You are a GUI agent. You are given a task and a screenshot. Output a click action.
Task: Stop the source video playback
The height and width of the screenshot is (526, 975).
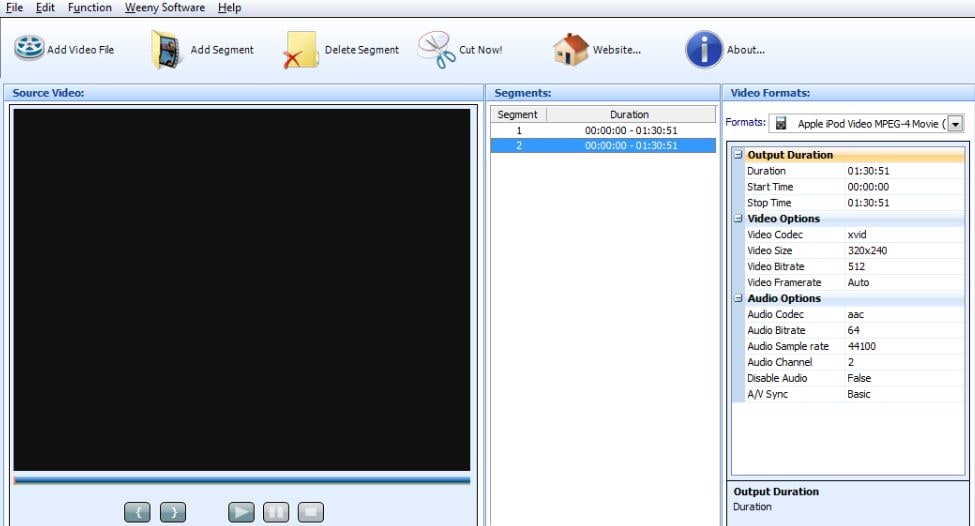click(x=311, y=512)
